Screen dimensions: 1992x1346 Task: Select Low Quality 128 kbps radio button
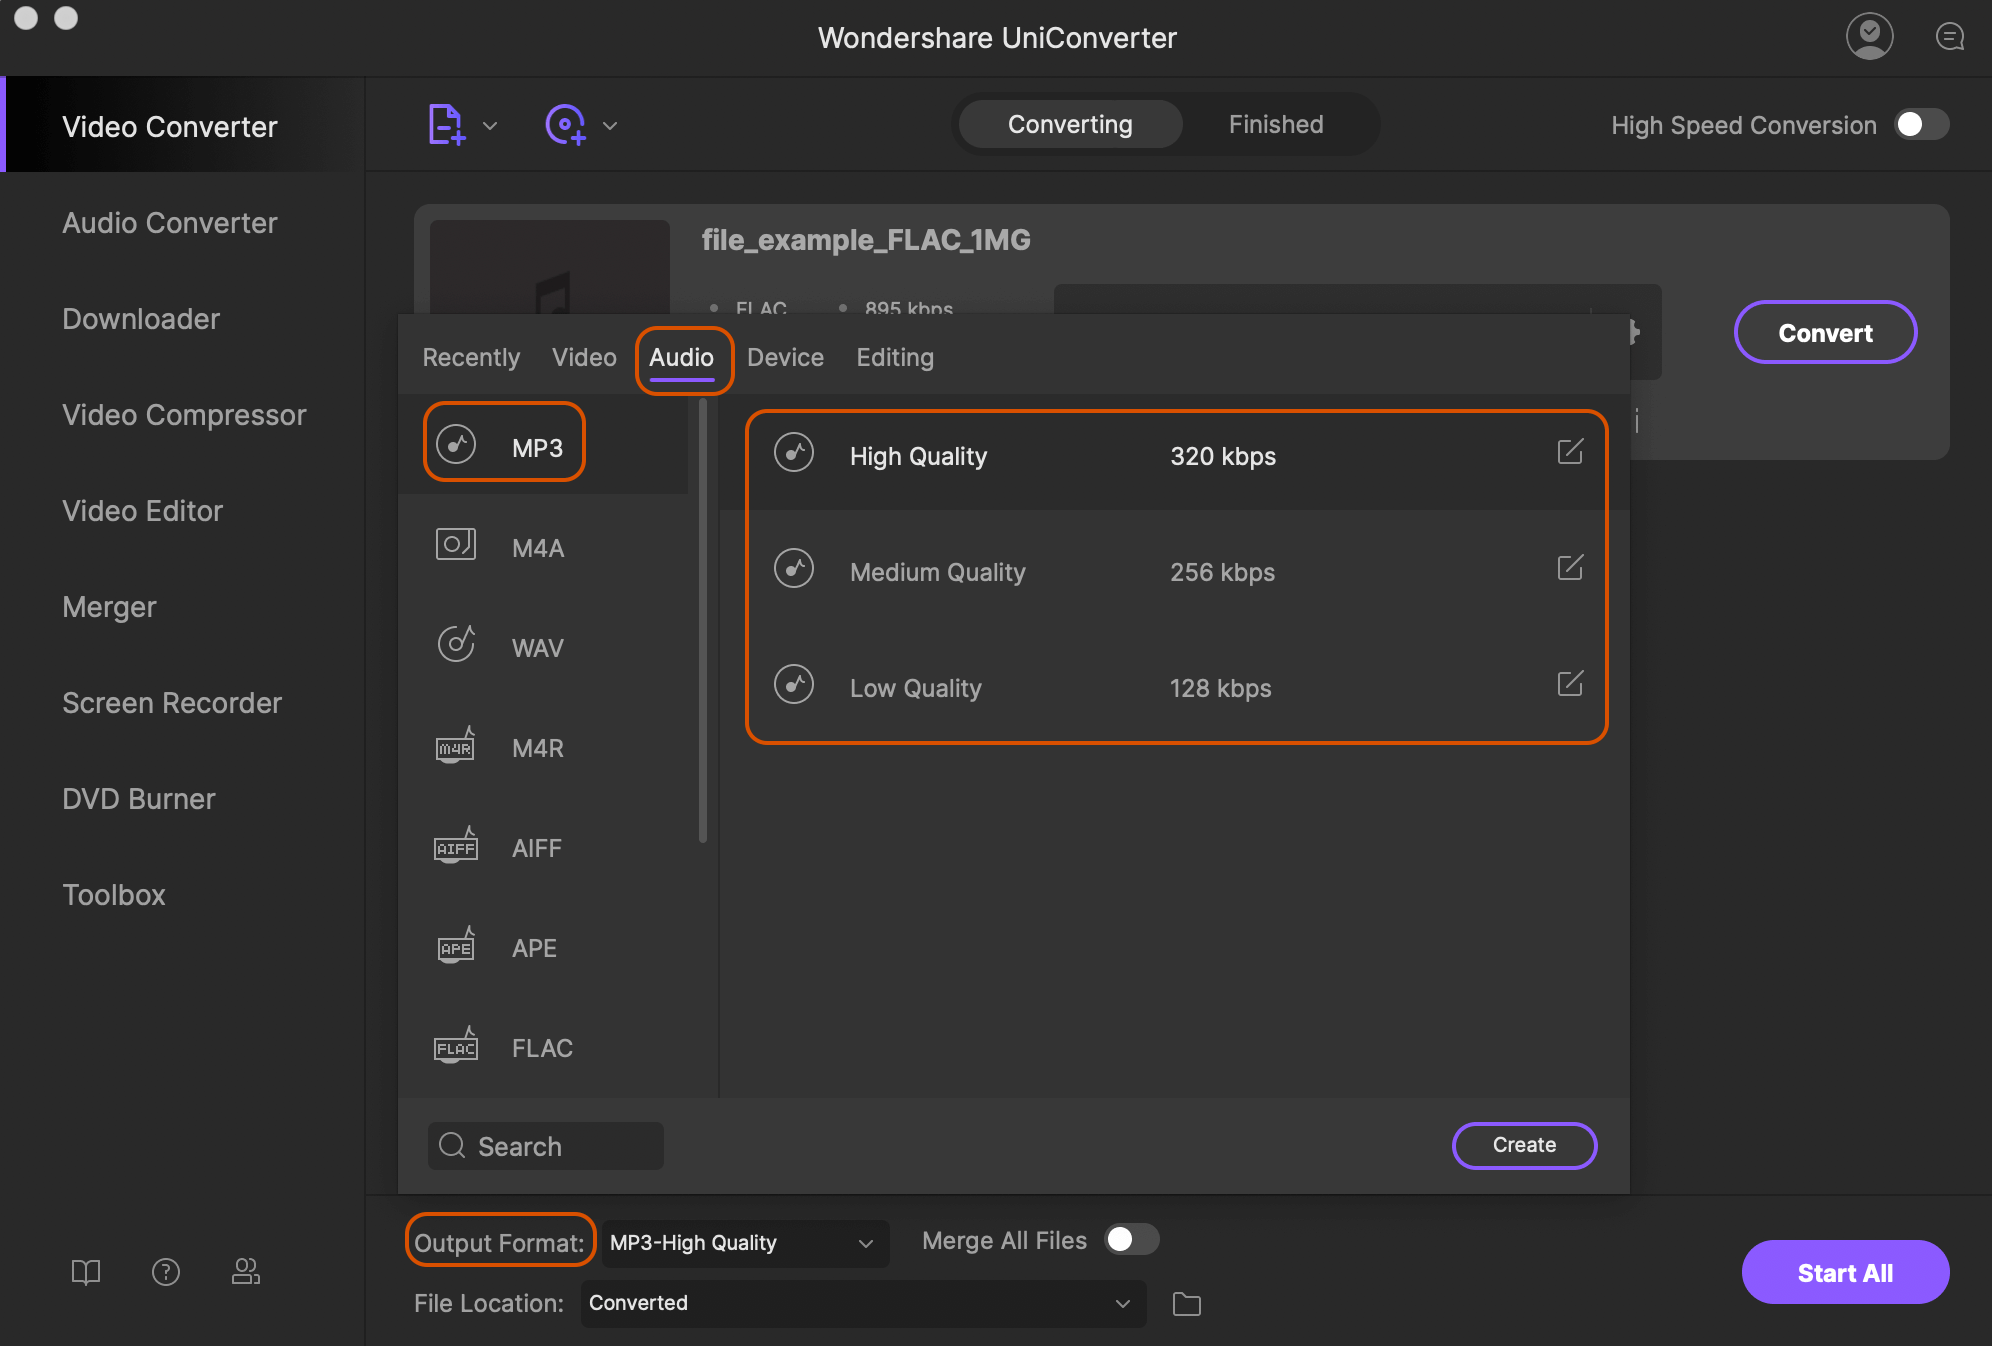pos(792,688)
